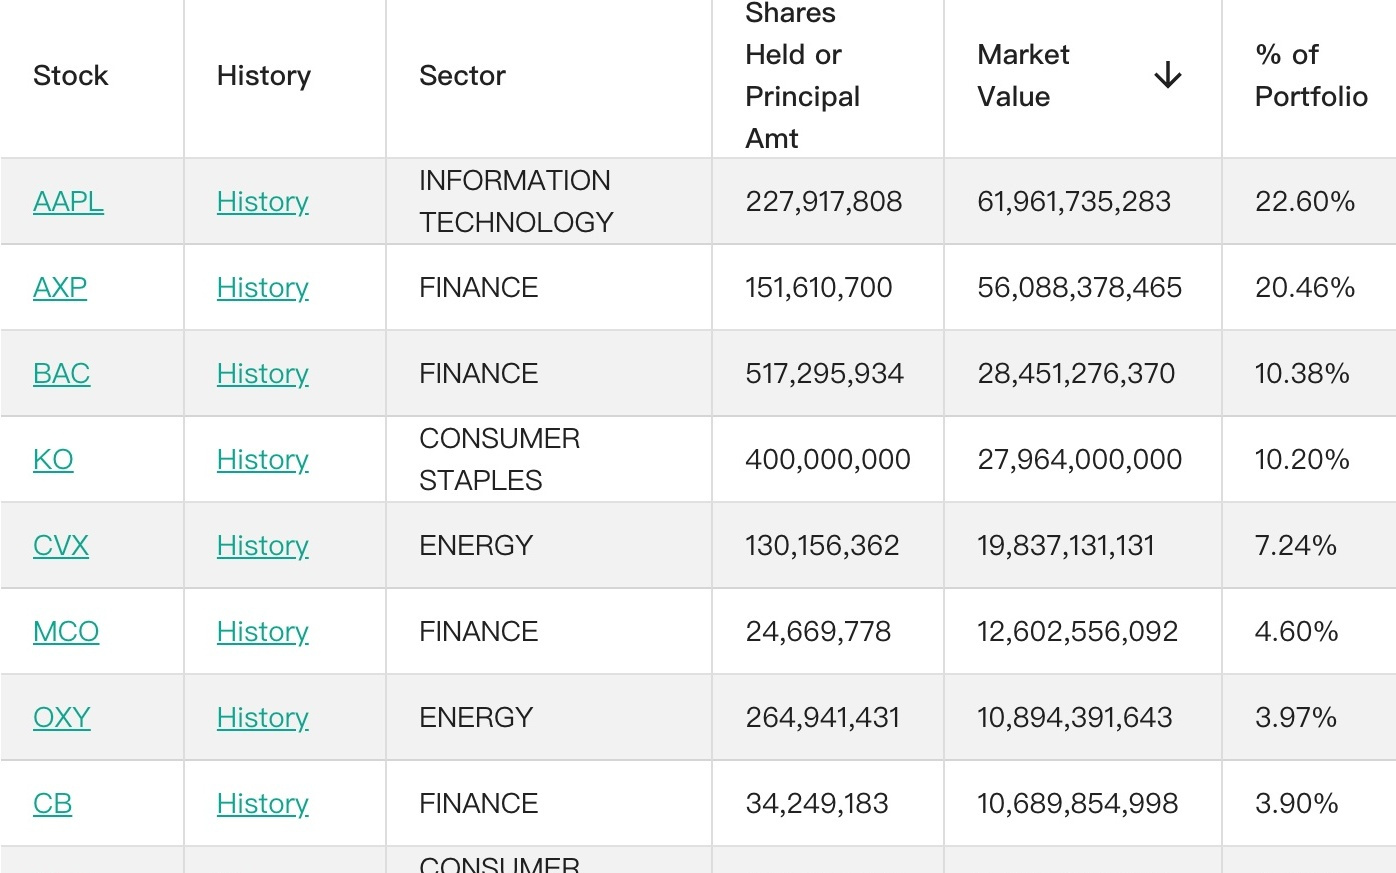Image resolution: width=1396 pixels, height=873 pixels.
Task: Sort by Shares Held or Principal Amt
Action: (802, 76)
